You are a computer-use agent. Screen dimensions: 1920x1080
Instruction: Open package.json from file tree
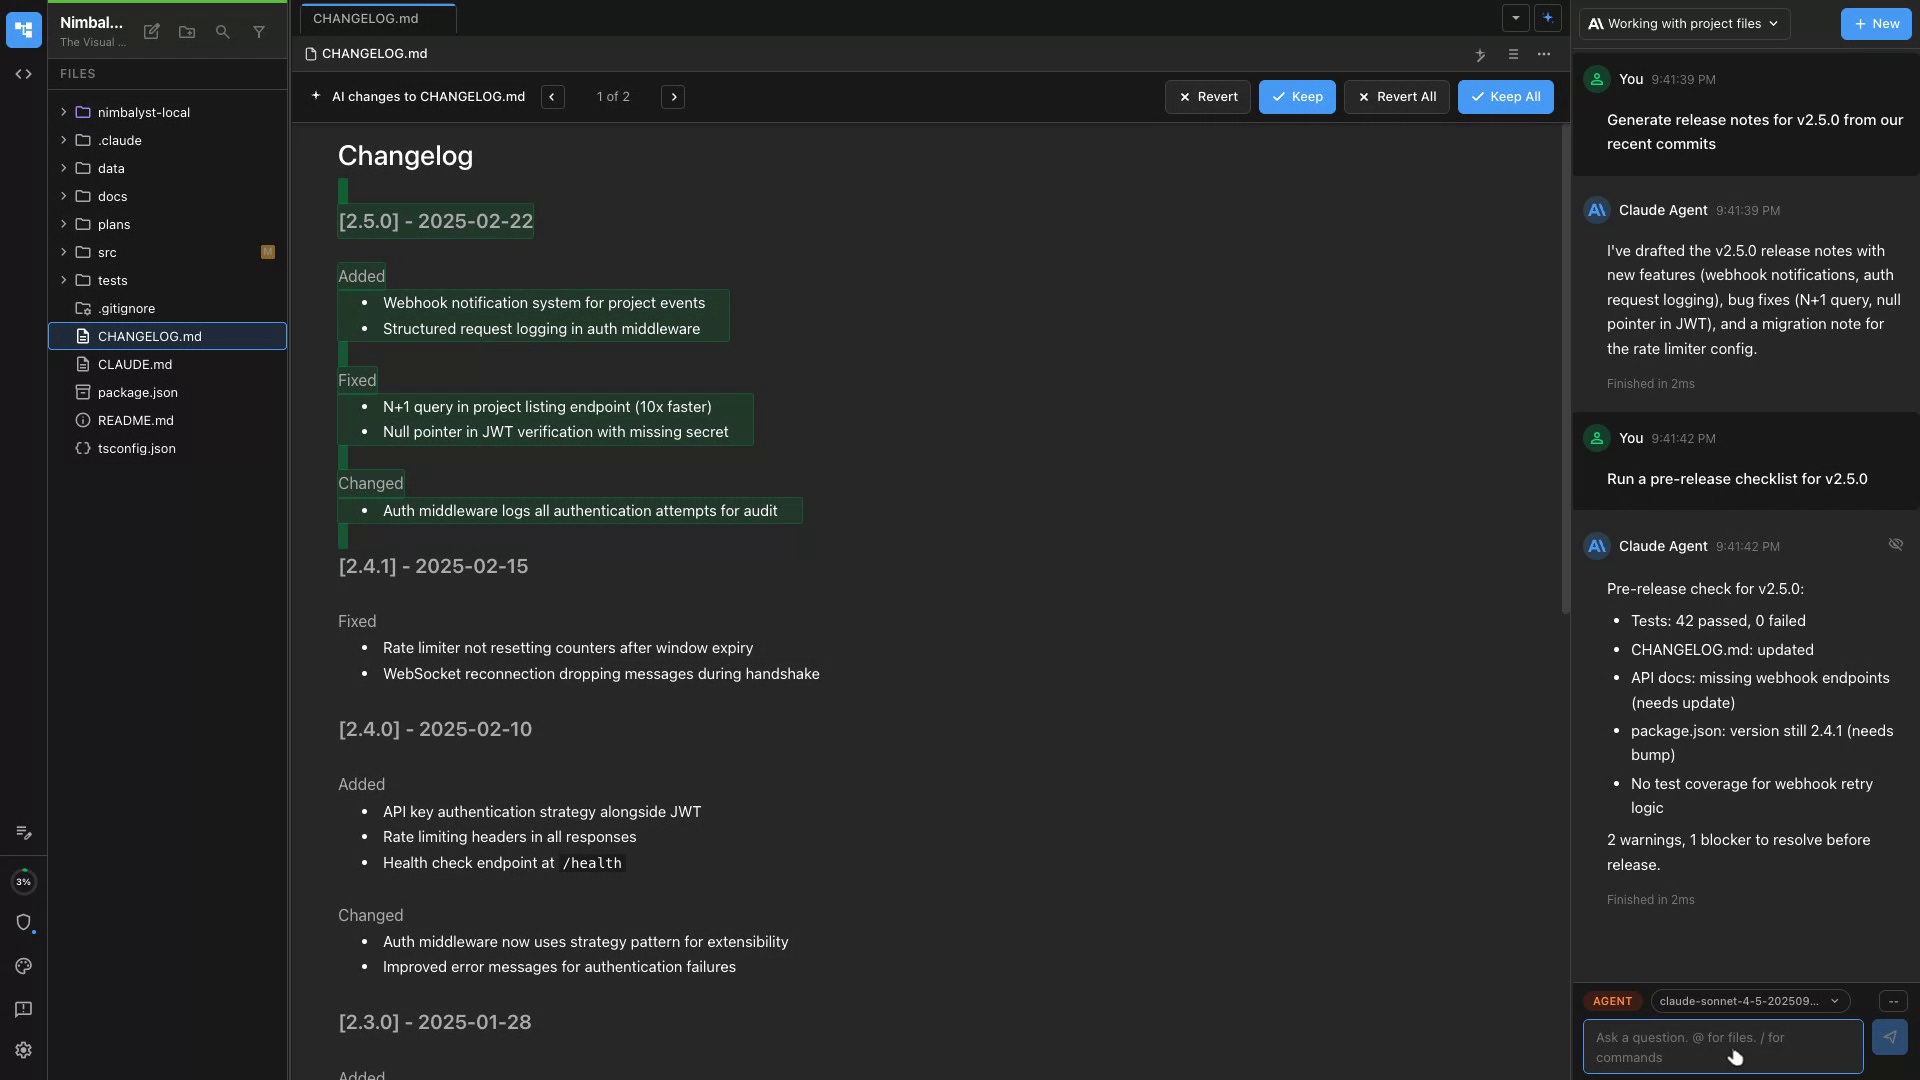[138, 392]
